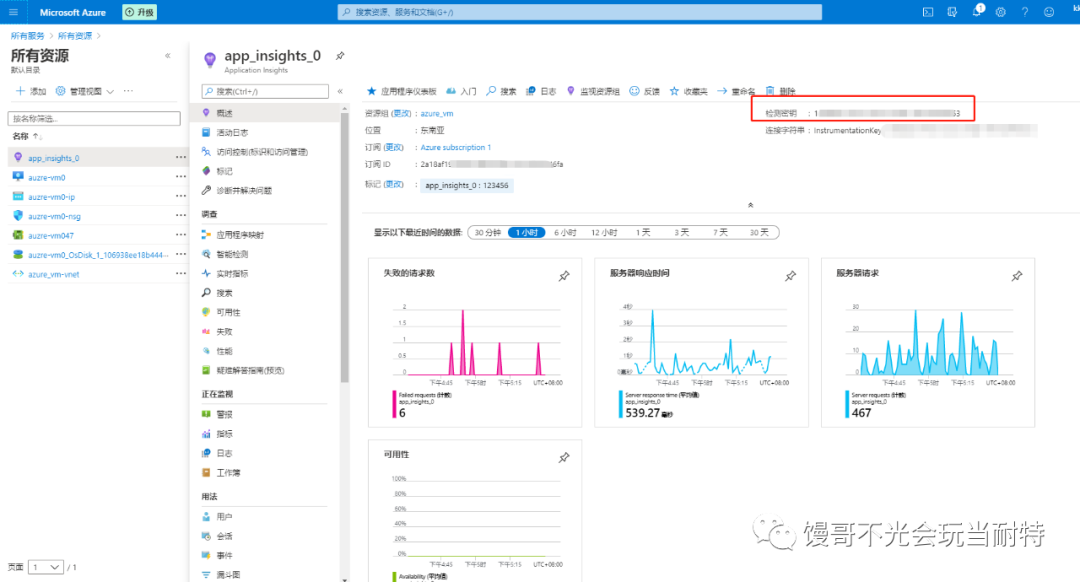Pin the 服务器响应时间 chart
This screenshot has height=582, width=1080.
pos(791,276)
